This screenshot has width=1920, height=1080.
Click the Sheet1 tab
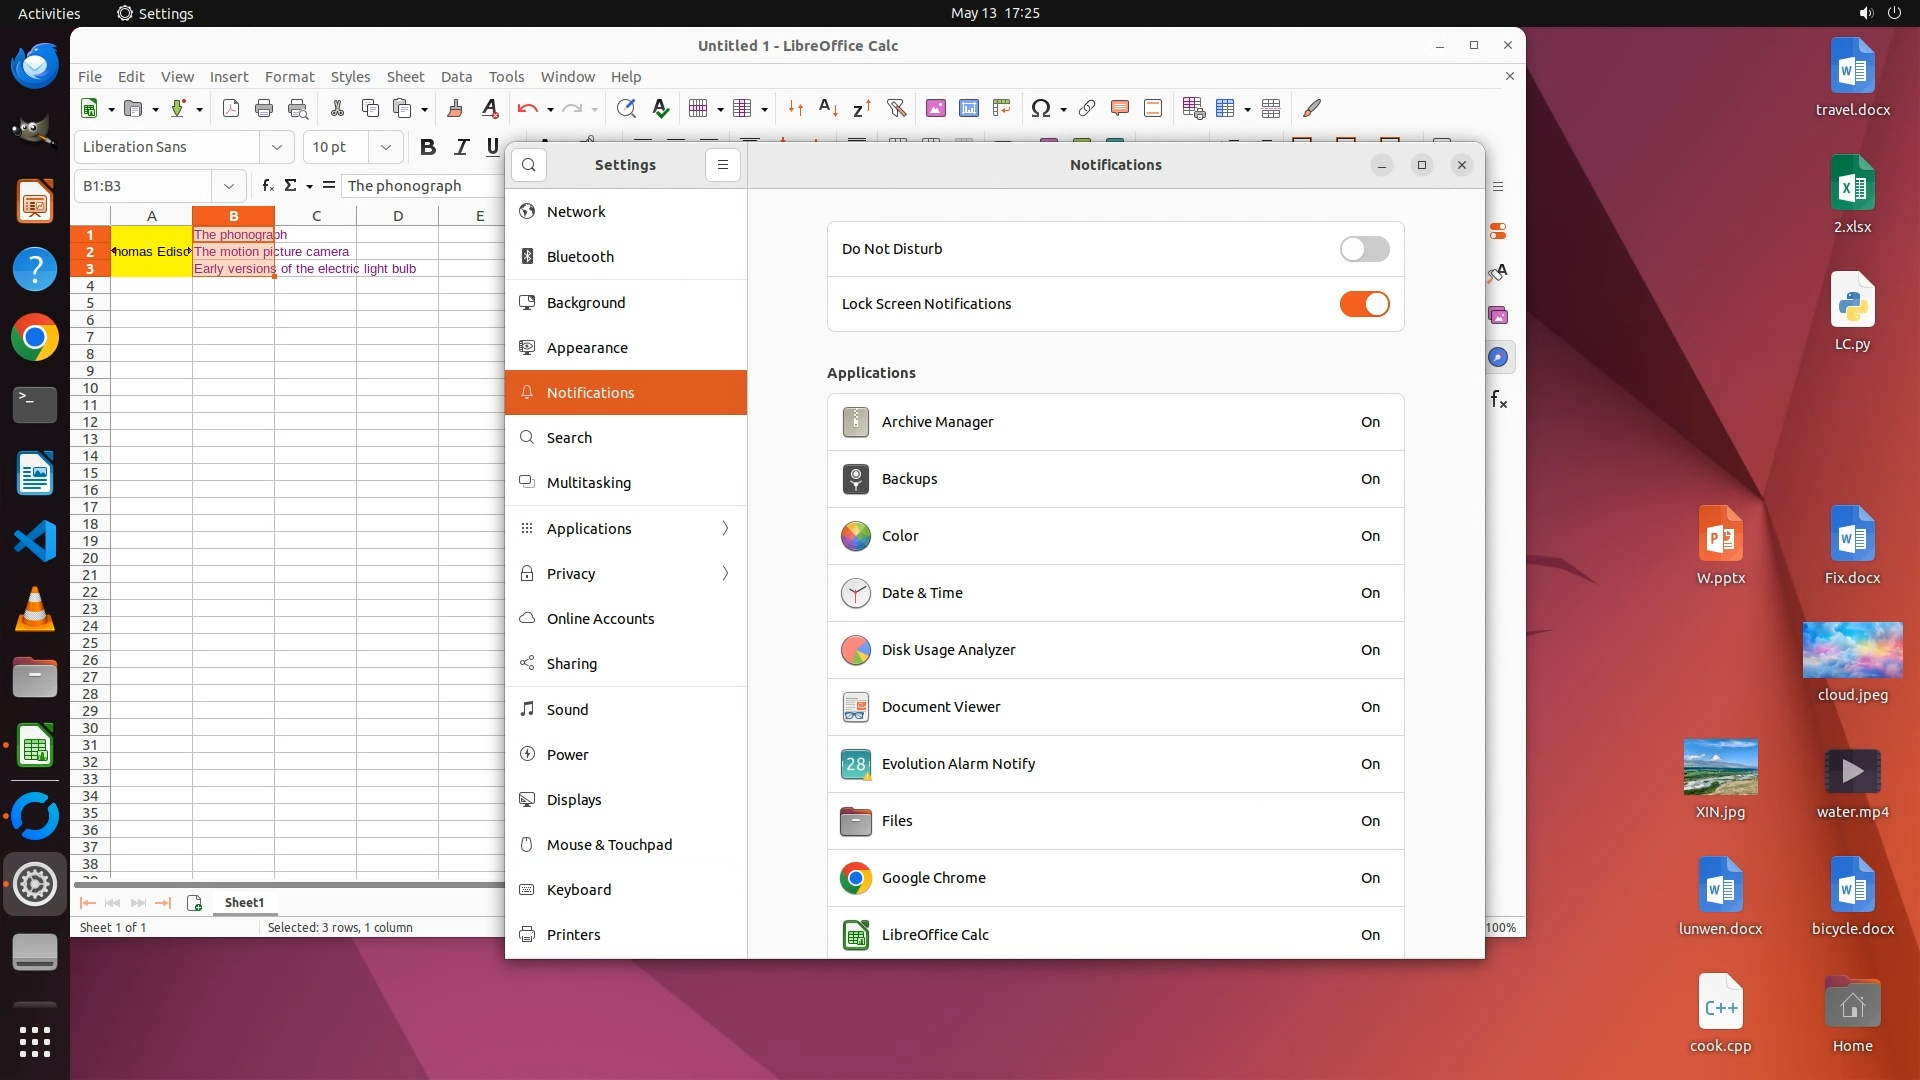pyautogui.click(x=244, y=902)
